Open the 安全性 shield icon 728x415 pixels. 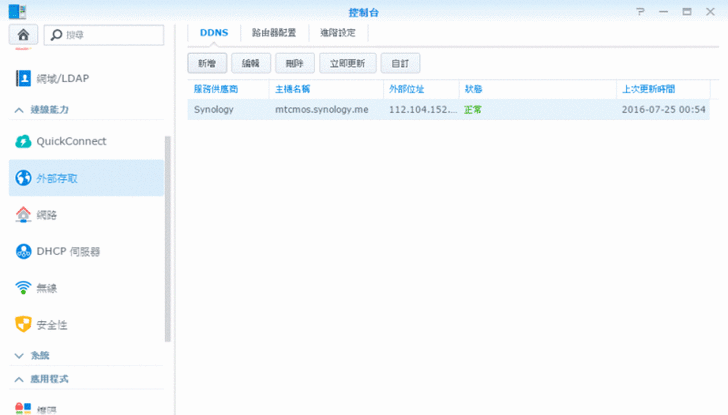click(23, 325)
